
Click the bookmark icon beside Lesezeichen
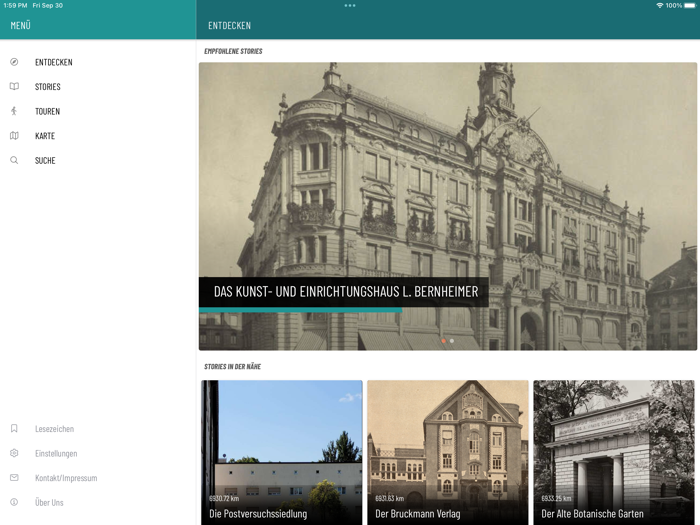coord(14,428)
